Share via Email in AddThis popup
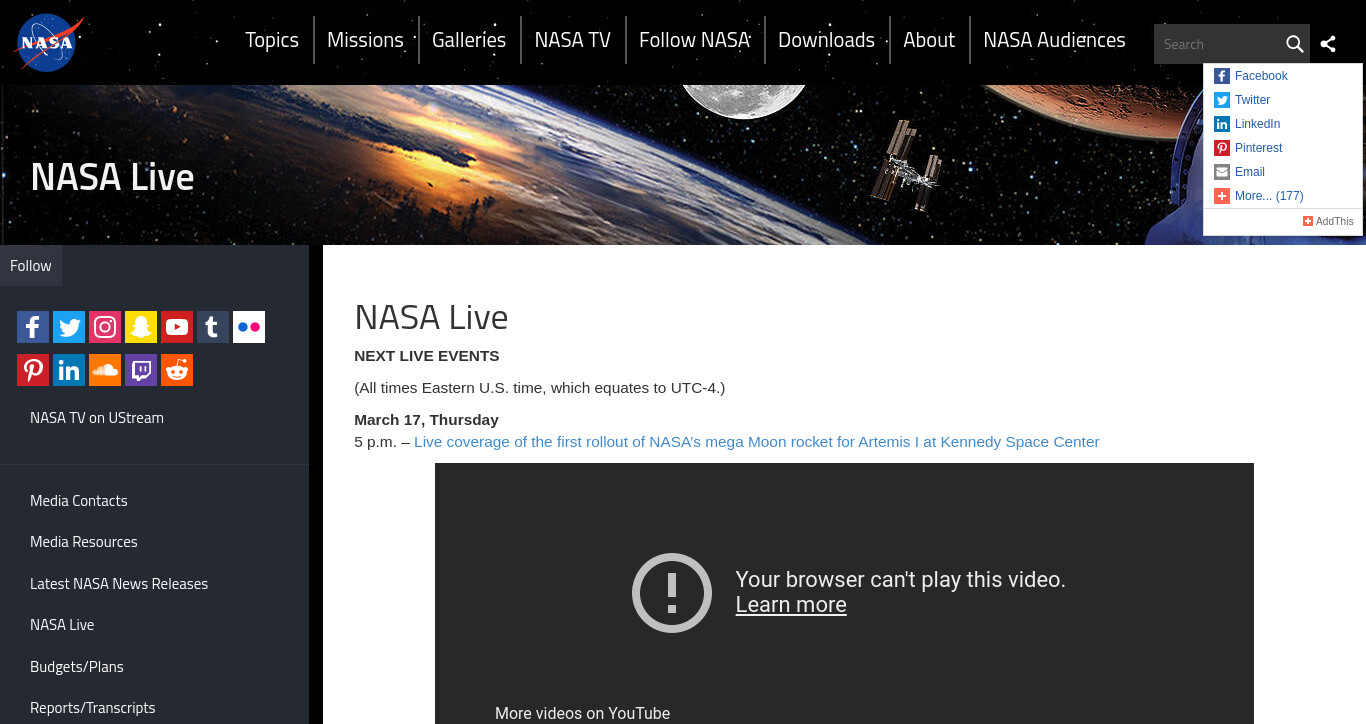Image resolution: width=1366 pixels, height=724 pixels. [x=1239, y=172]
